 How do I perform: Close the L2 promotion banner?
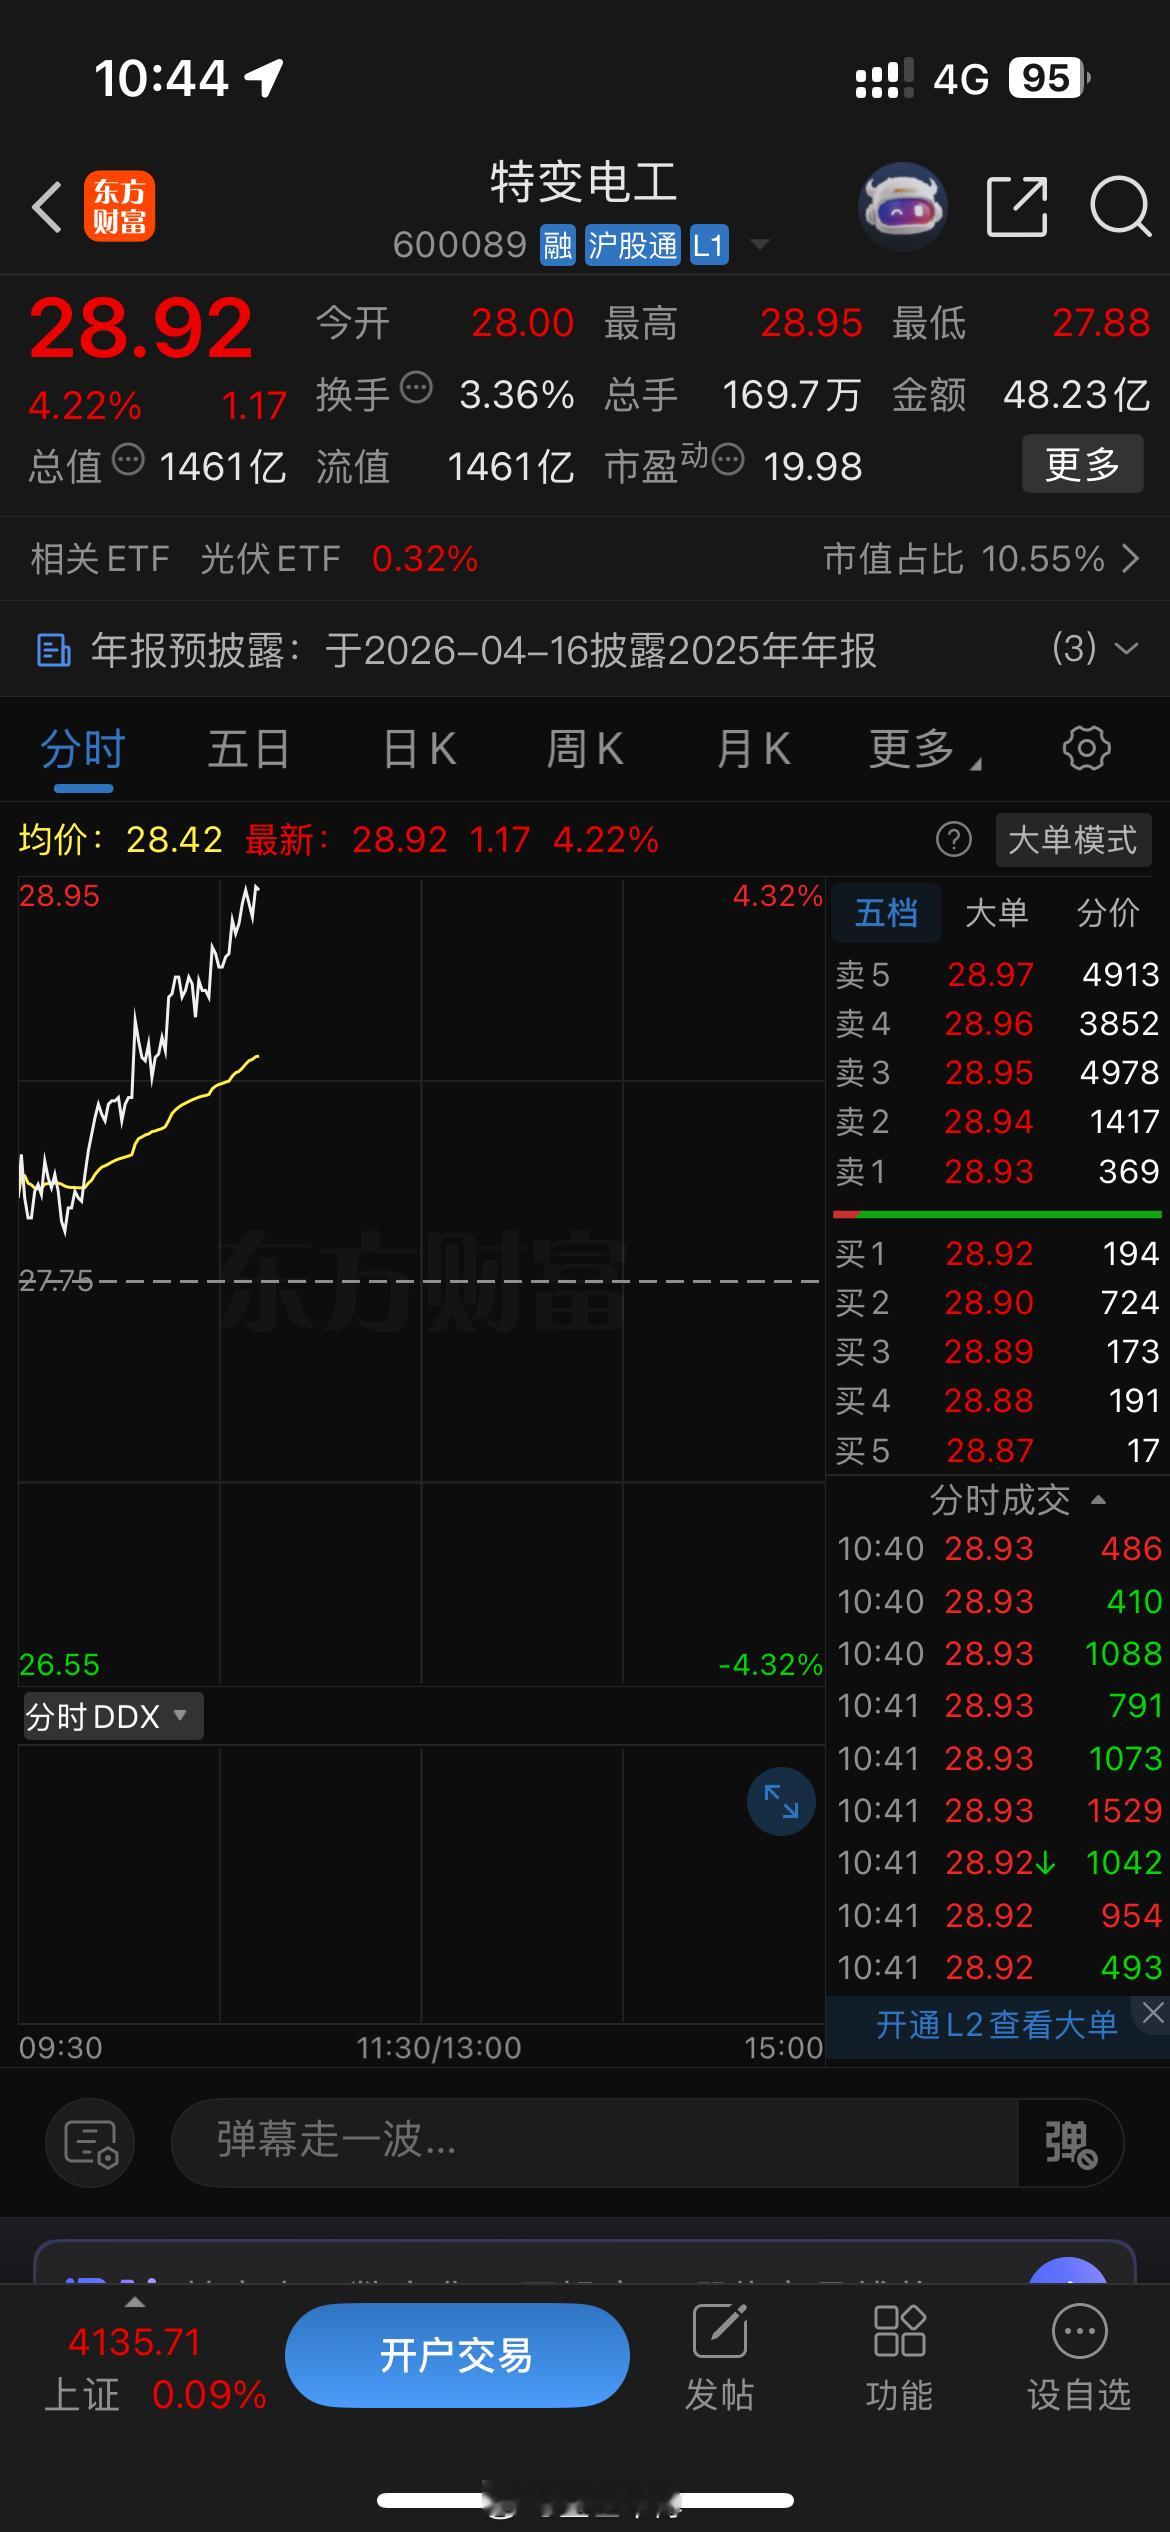click(x=1153, y=2013)
